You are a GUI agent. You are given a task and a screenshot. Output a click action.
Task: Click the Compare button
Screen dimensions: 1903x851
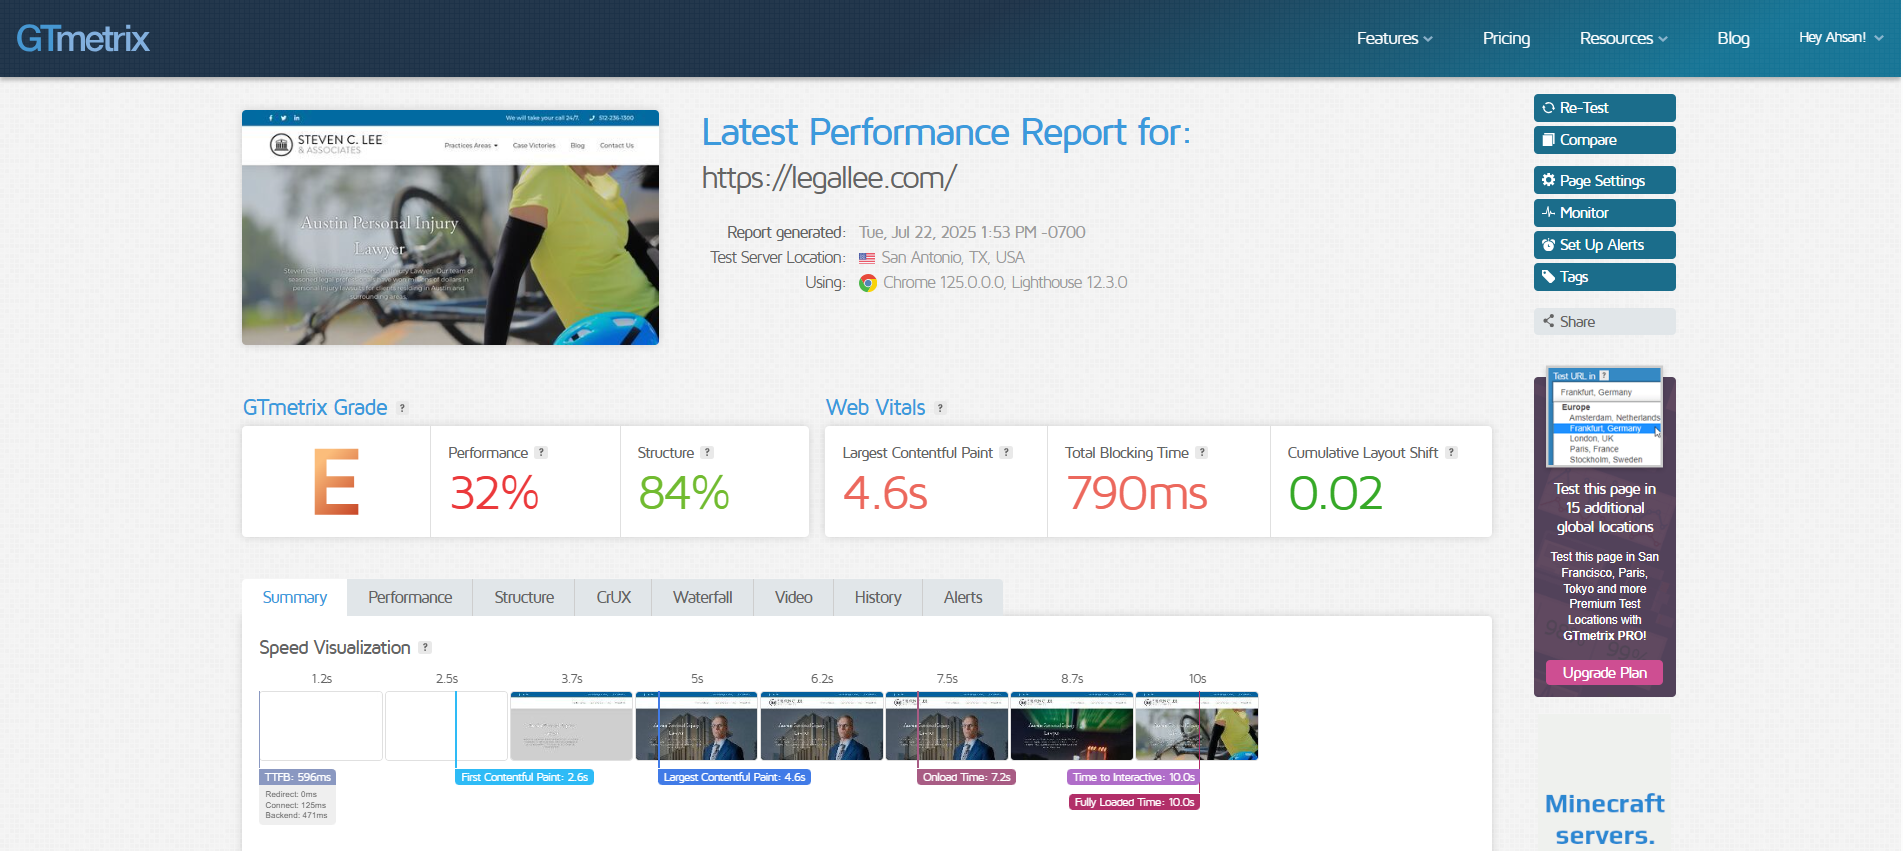point(1604,140)
